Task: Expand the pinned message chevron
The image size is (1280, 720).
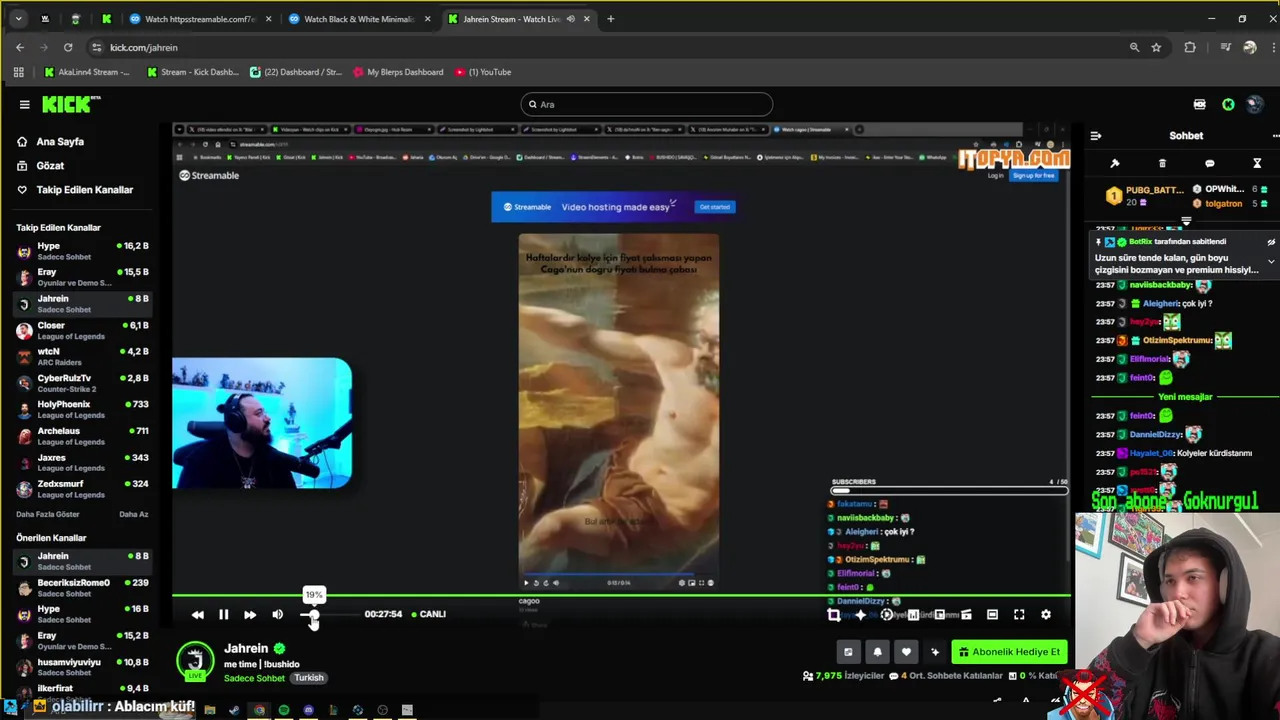Action: [x=1271, y=261]
